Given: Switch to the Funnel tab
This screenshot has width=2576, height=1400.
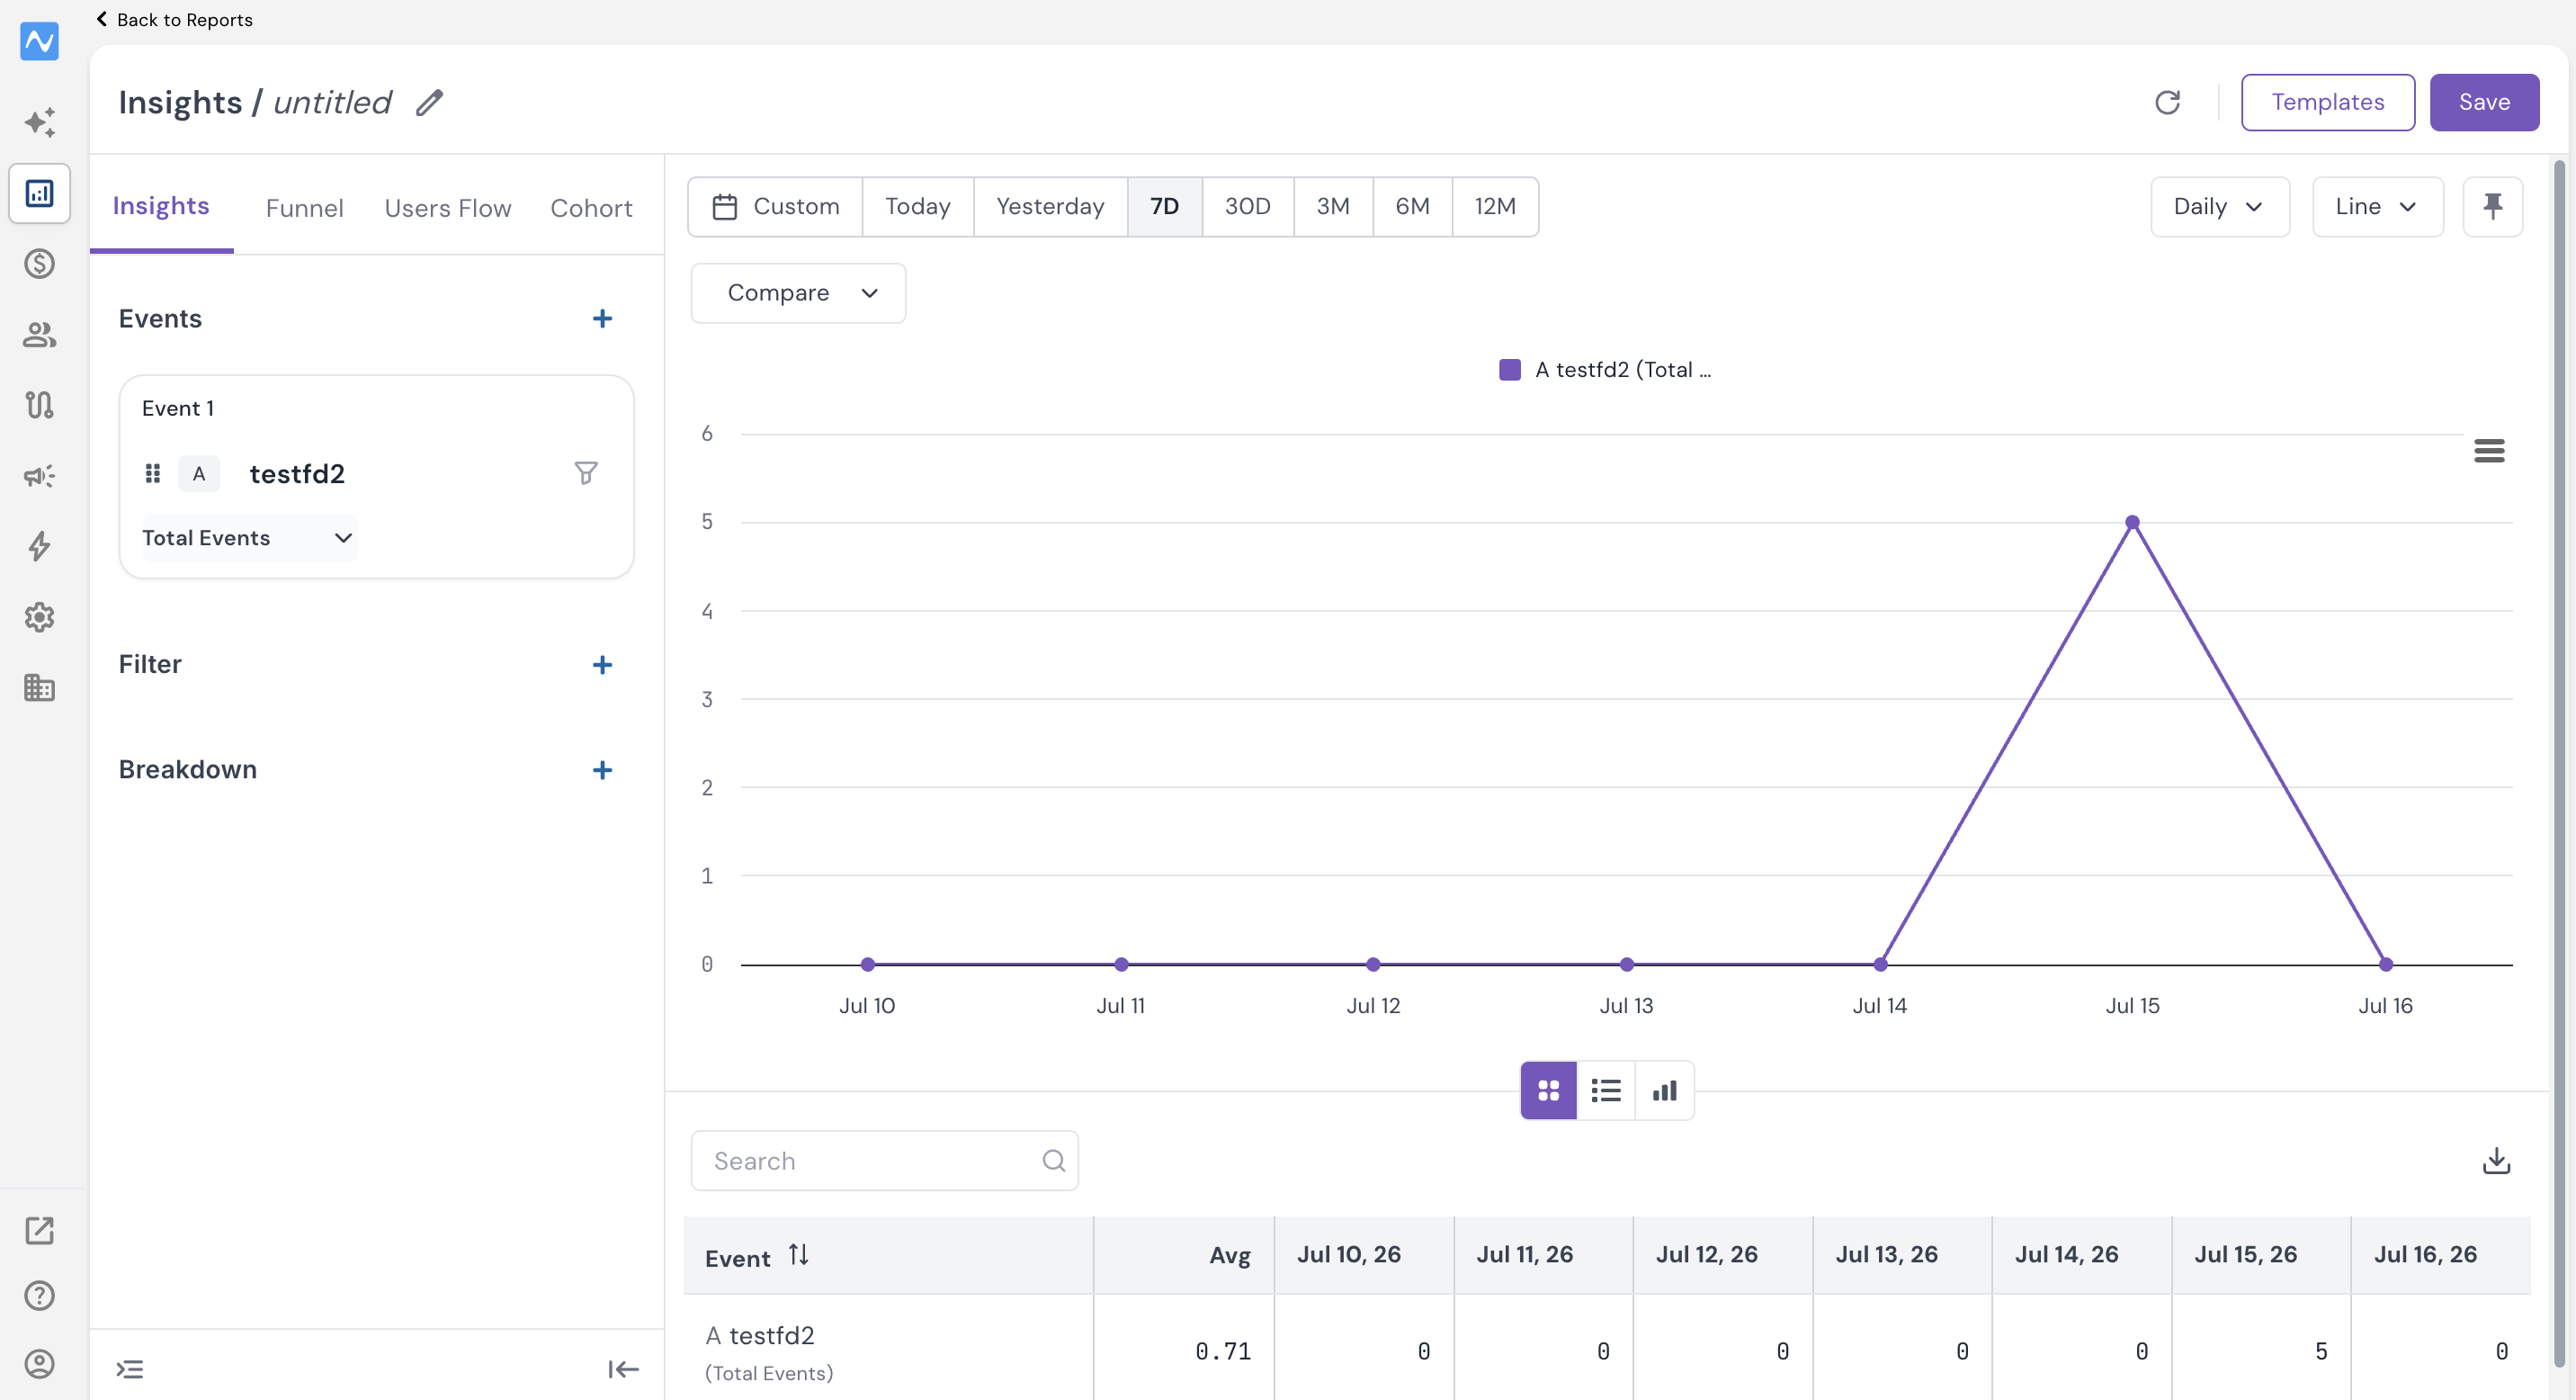Looking at the screenshot, I should [x=304, y=208].
